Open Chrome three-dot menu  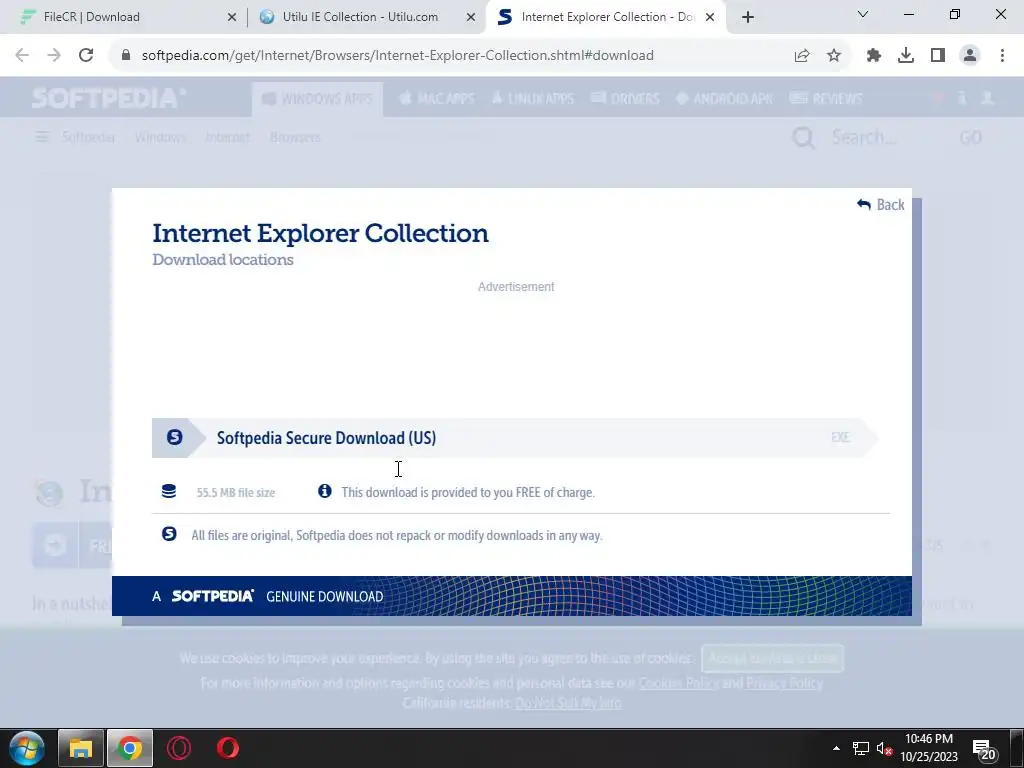(1002, 56)
